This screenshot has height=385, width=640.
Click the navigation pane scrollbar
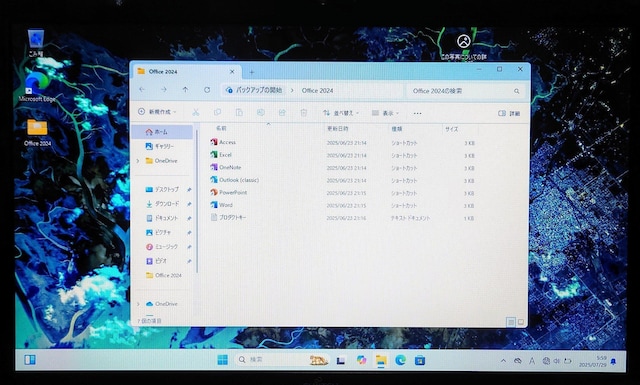click(197, 201)
